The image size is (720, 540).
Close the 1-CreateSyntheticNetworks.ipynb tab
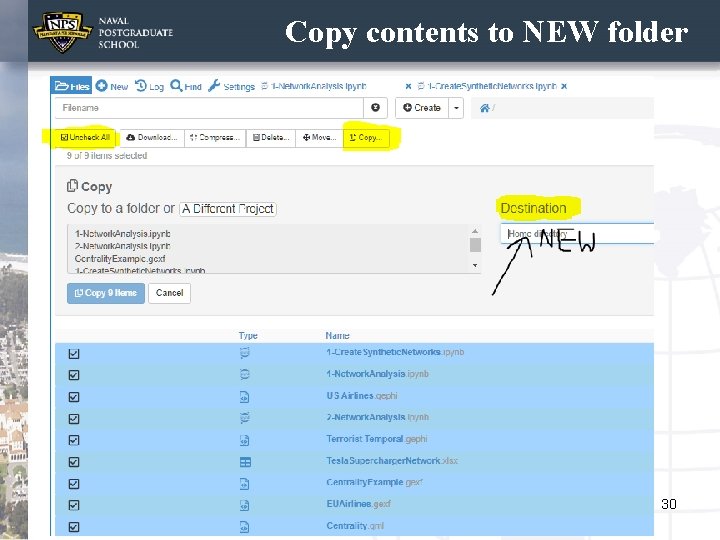click(564, 86)
